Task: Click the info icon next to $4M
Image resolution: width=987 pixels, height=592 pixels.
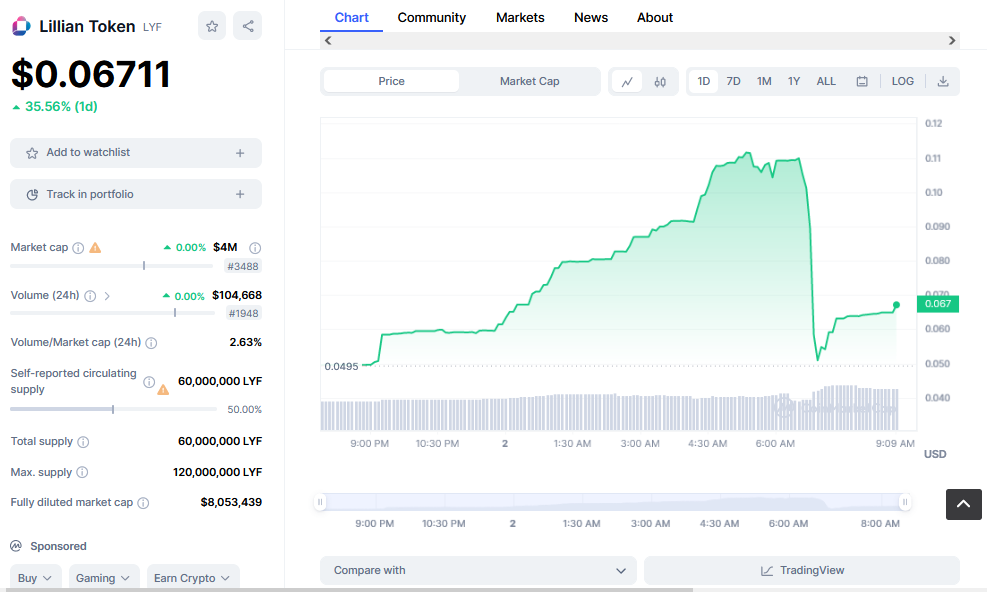Action: pos(255,248)
